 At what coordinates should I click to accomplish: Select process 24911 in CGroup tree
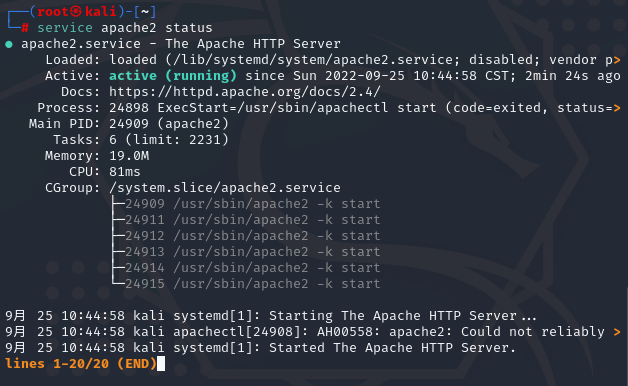pyautogui.click(x=145, y=220)
